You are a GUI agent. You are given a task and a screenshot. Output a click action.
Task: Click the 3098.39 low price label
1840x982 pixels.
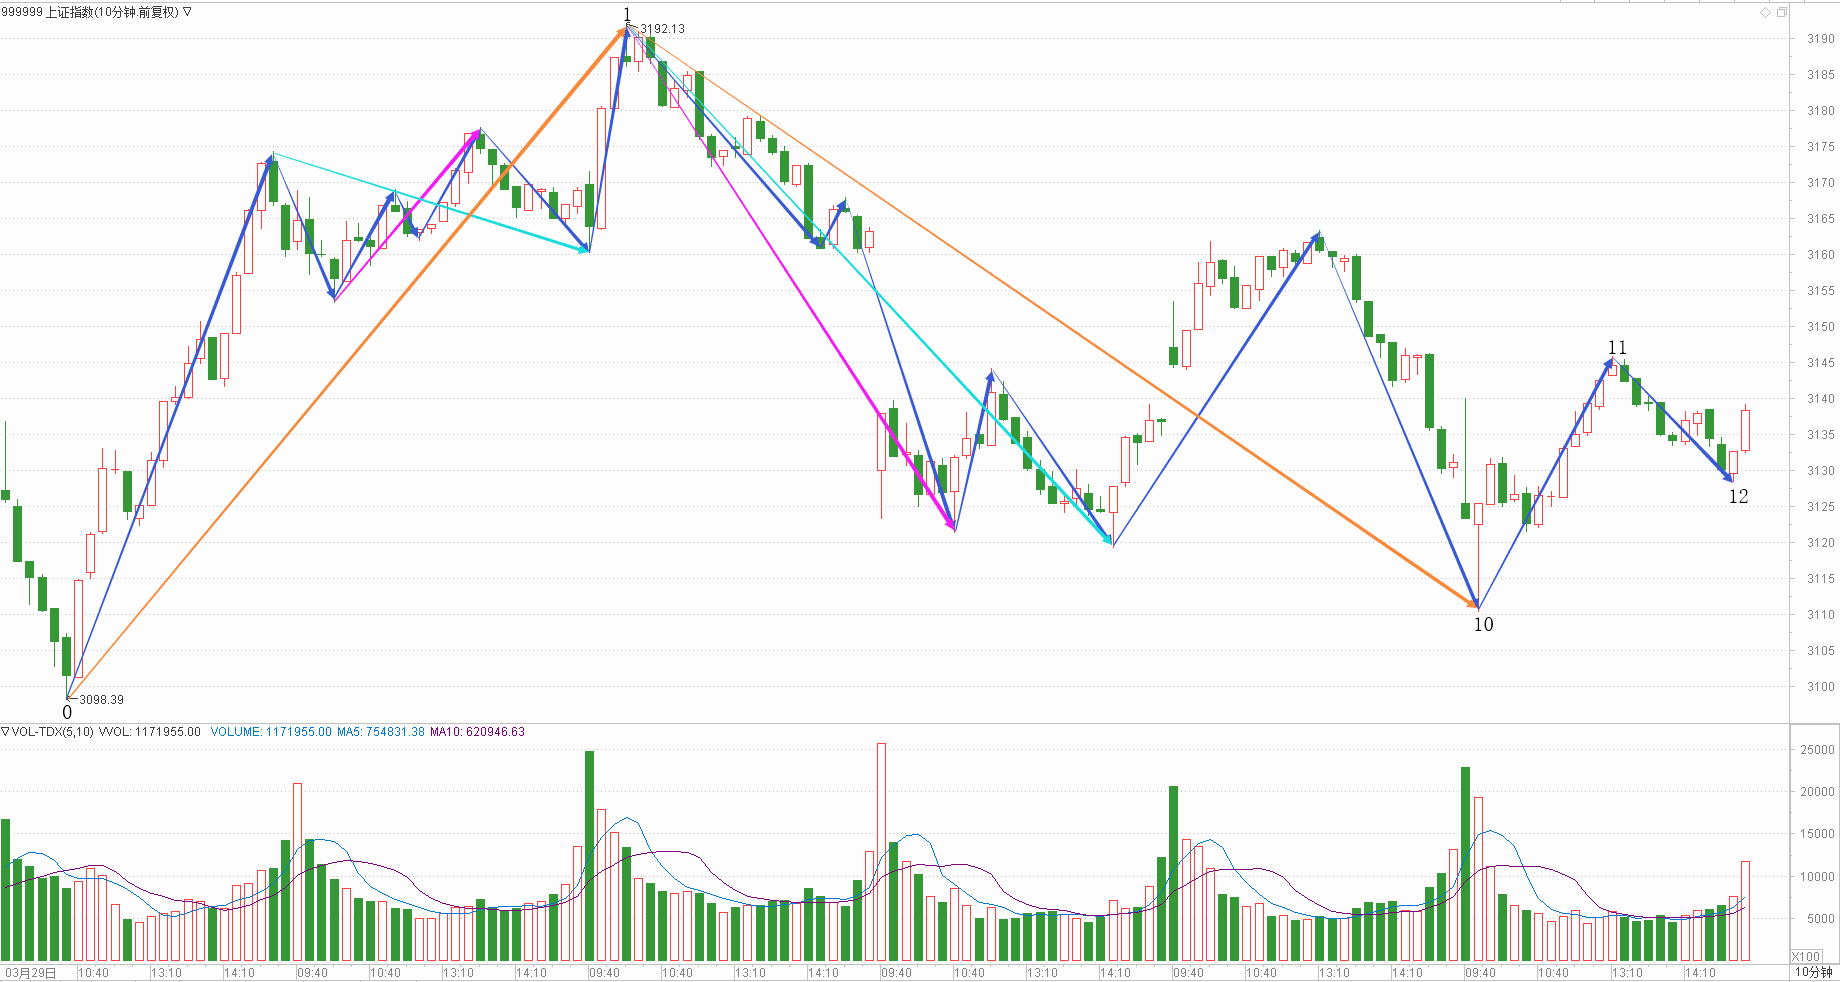101,700
